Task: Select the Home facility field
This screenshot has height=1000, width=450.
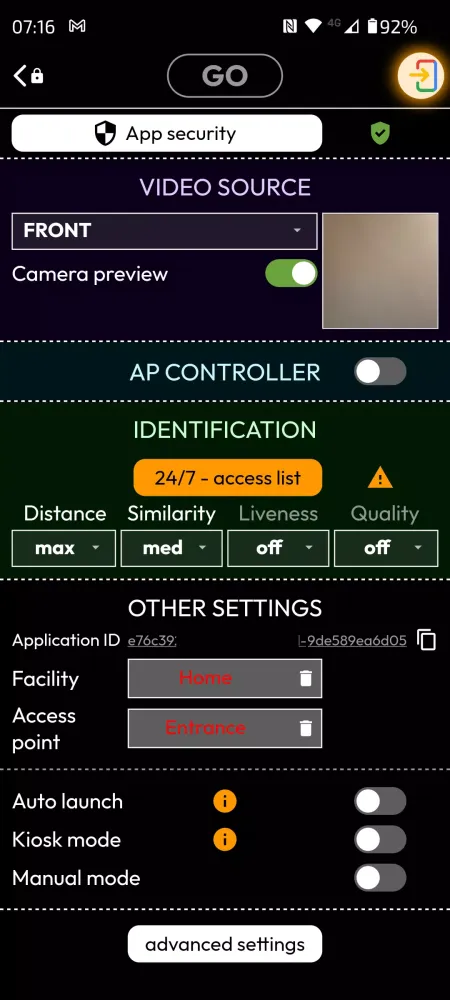Action: [225, 678]
